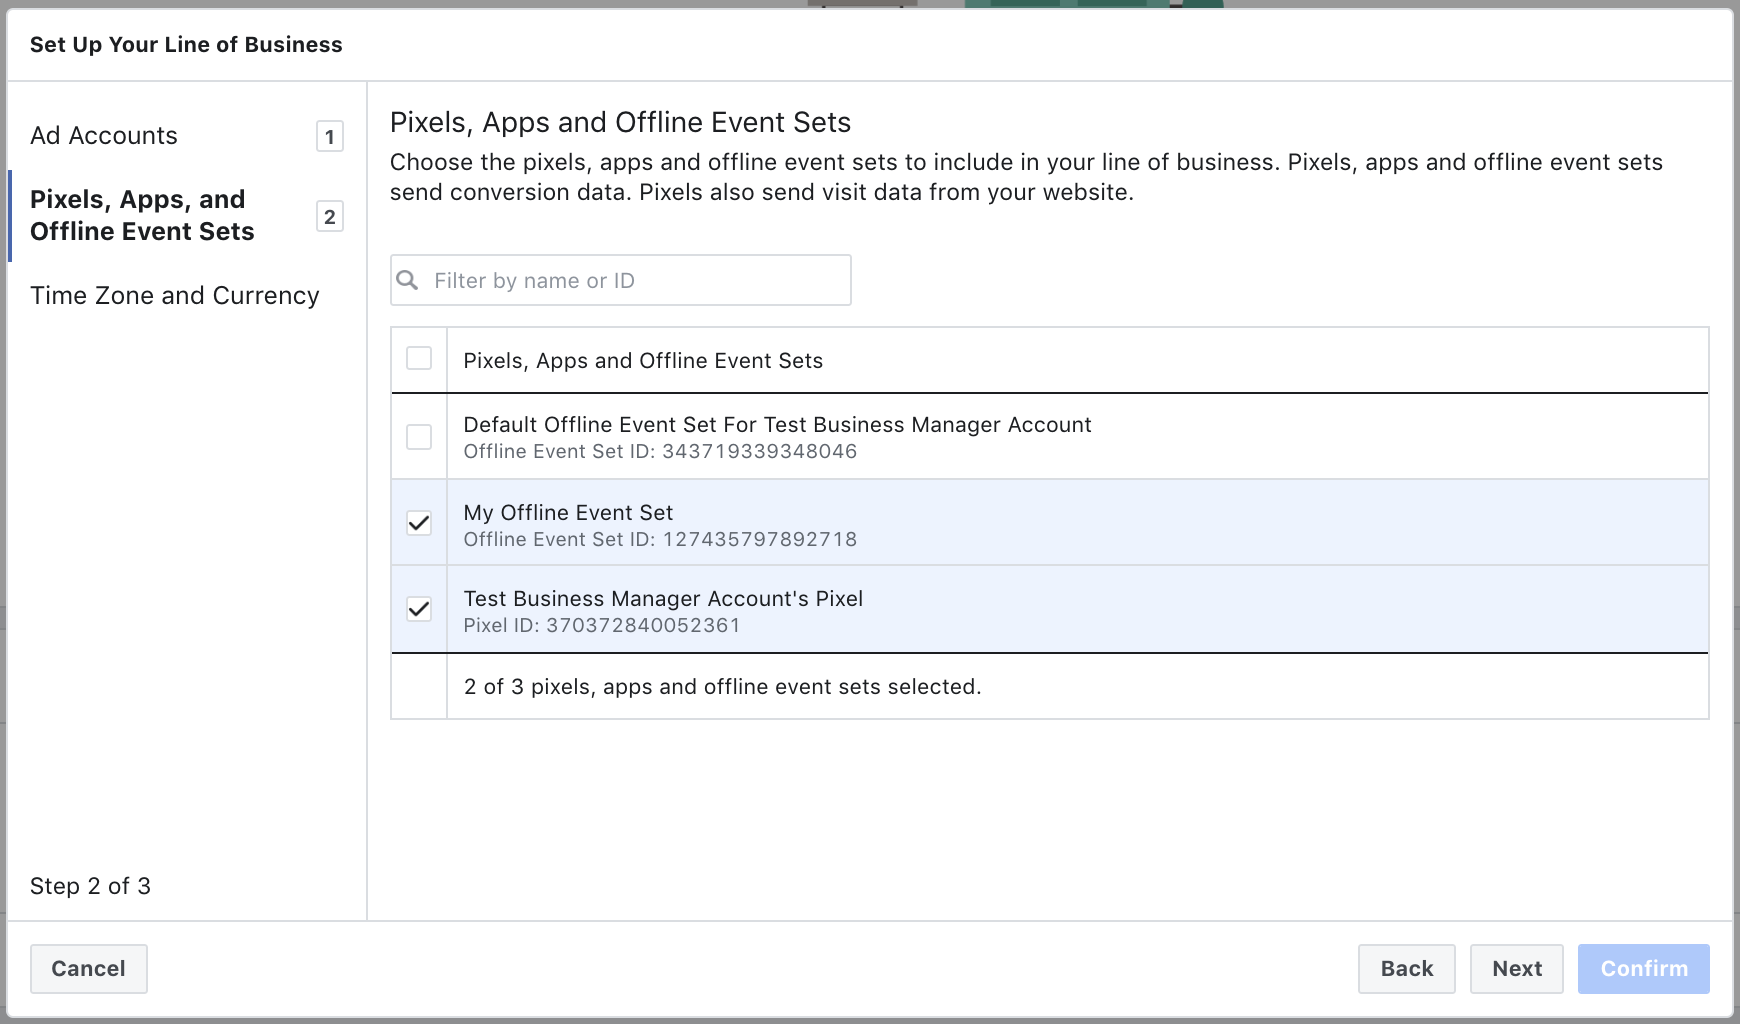Click the 2 of 3 selected summary text

tap(723, 687)
